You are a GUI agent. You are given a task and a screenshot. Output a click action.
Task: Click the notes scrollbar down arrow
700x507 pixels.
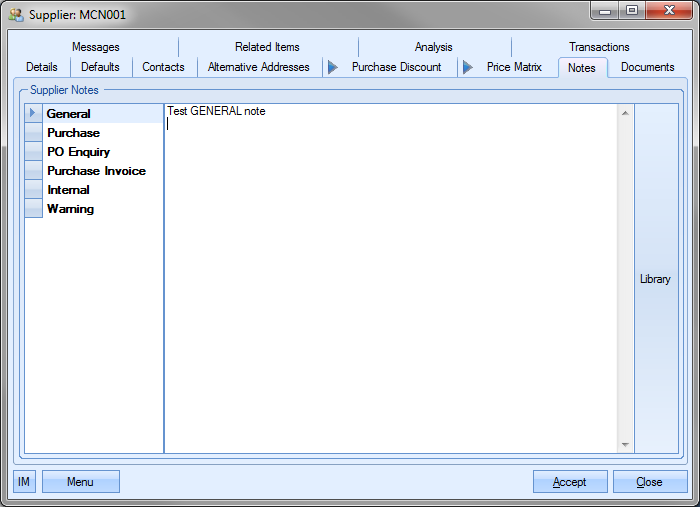[x=625, y=445]
